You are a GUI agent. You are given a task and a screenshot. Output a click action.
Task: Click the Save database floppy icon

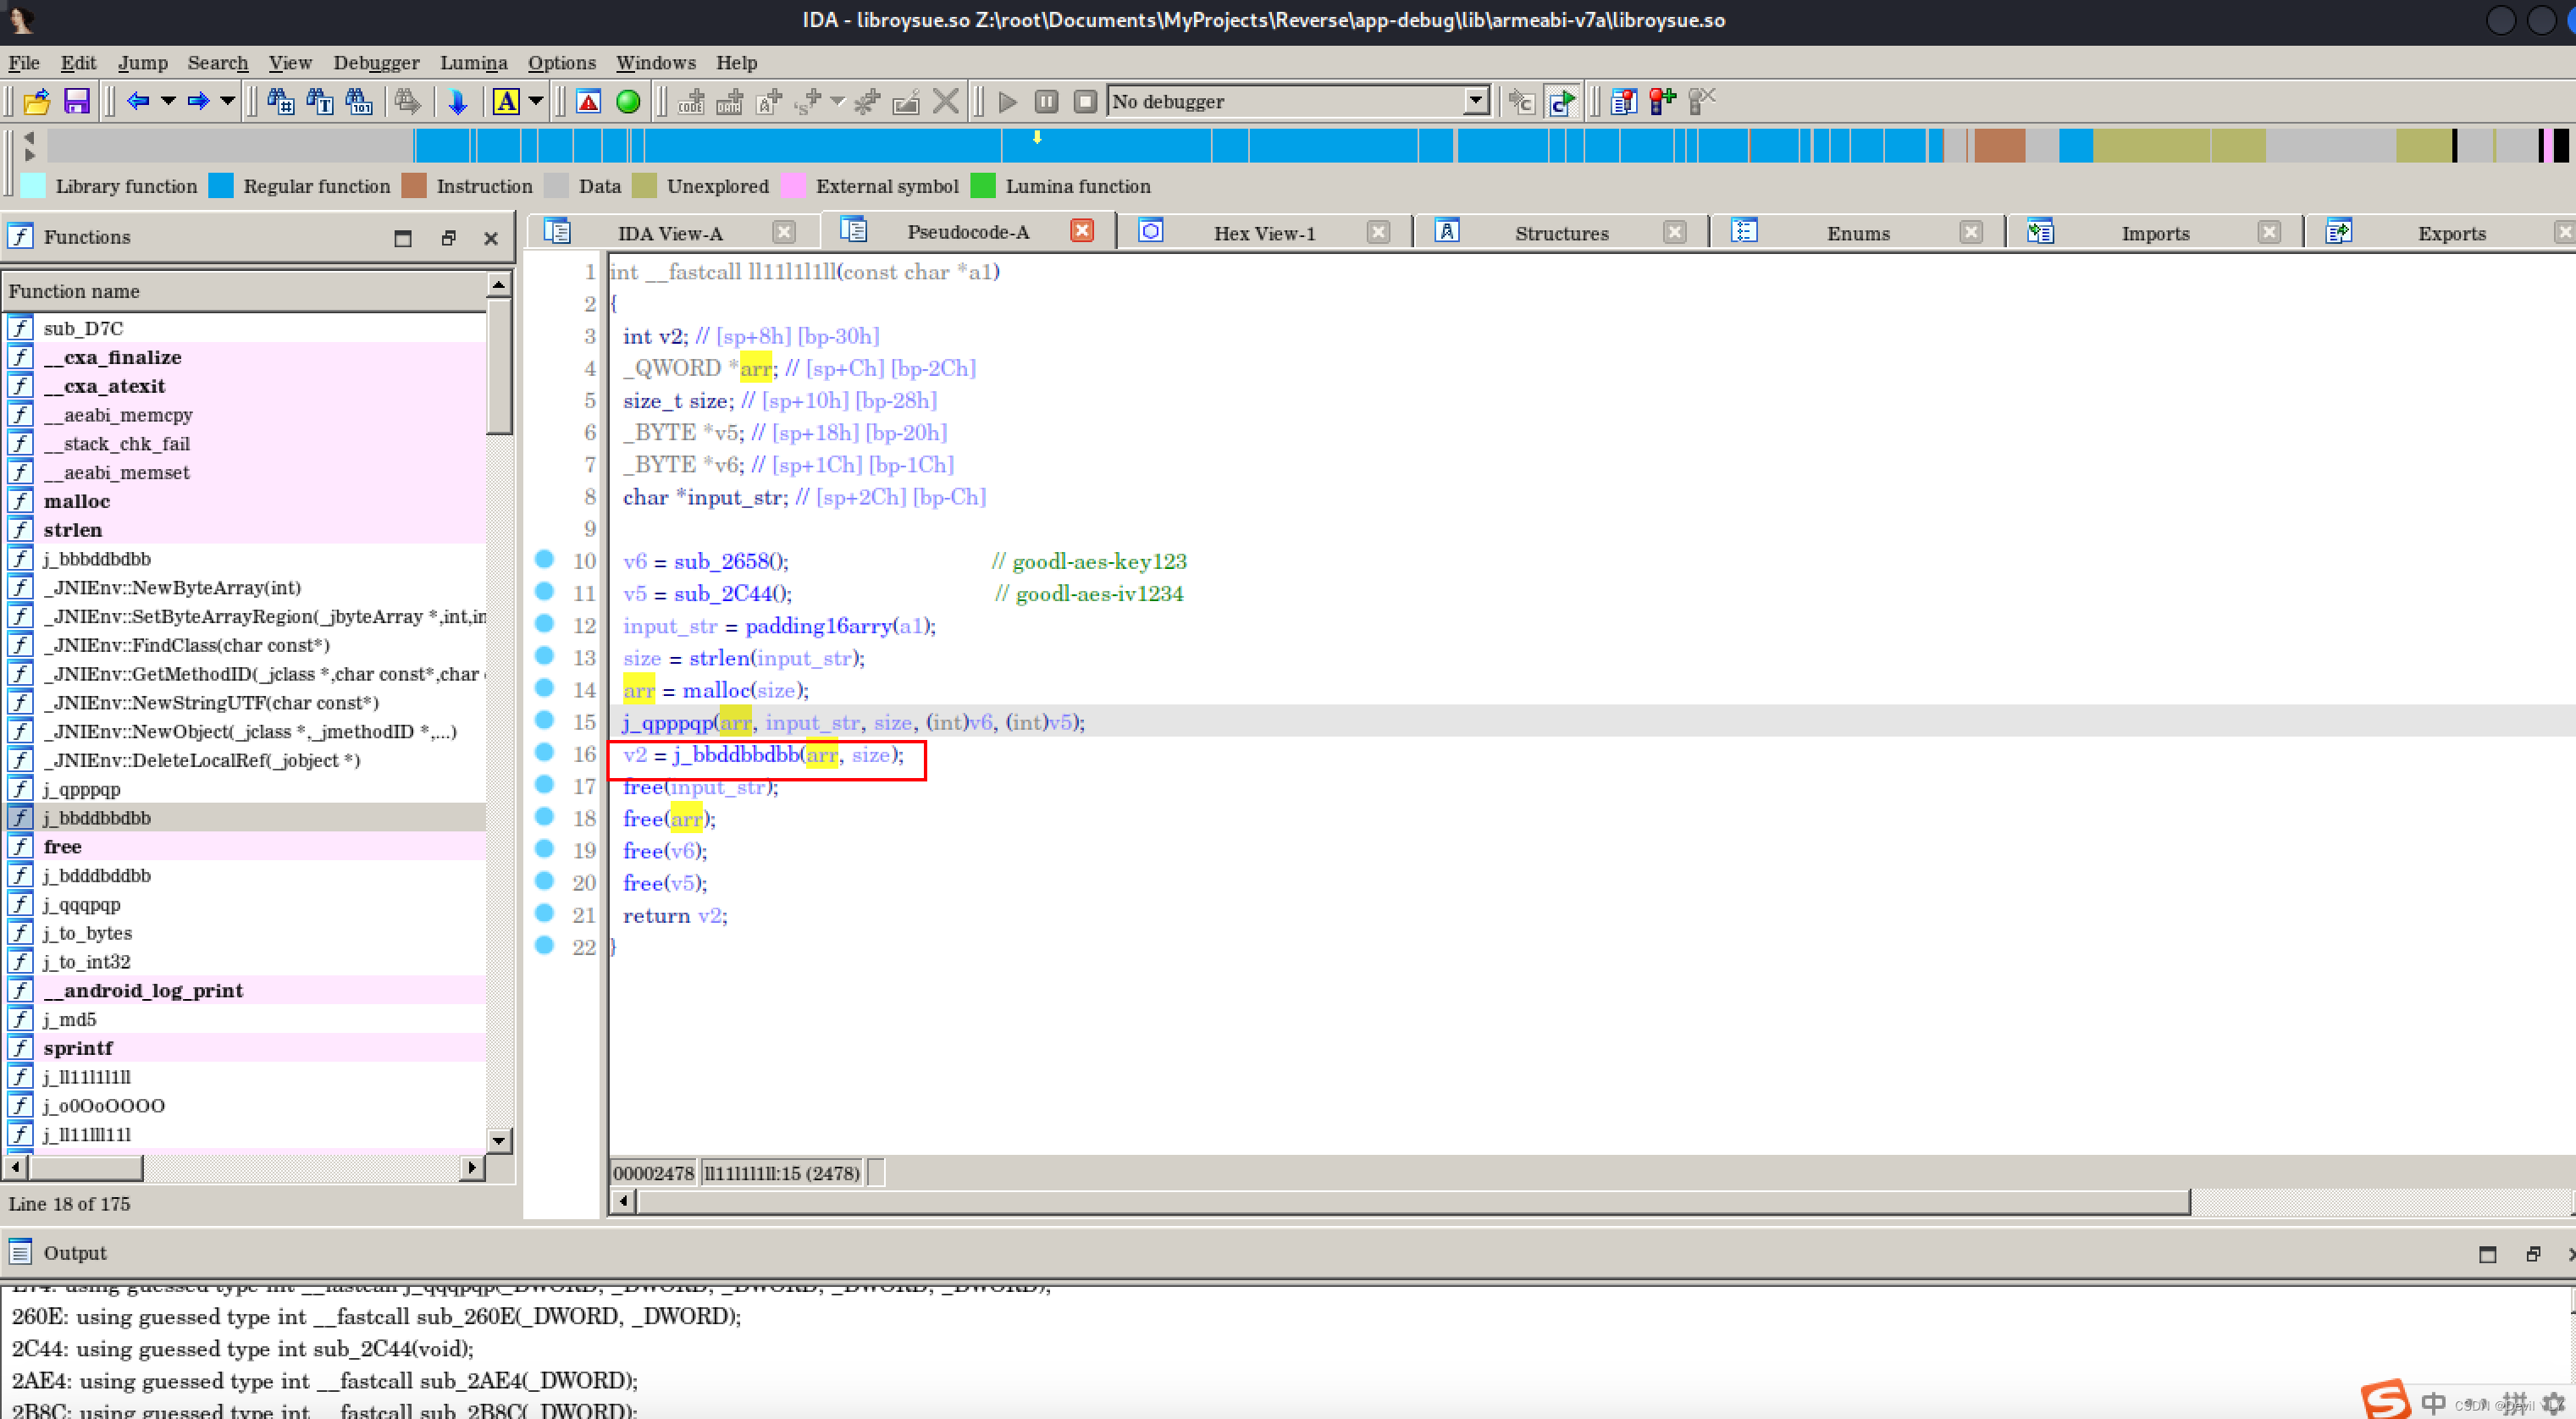[x=77, y=101]
